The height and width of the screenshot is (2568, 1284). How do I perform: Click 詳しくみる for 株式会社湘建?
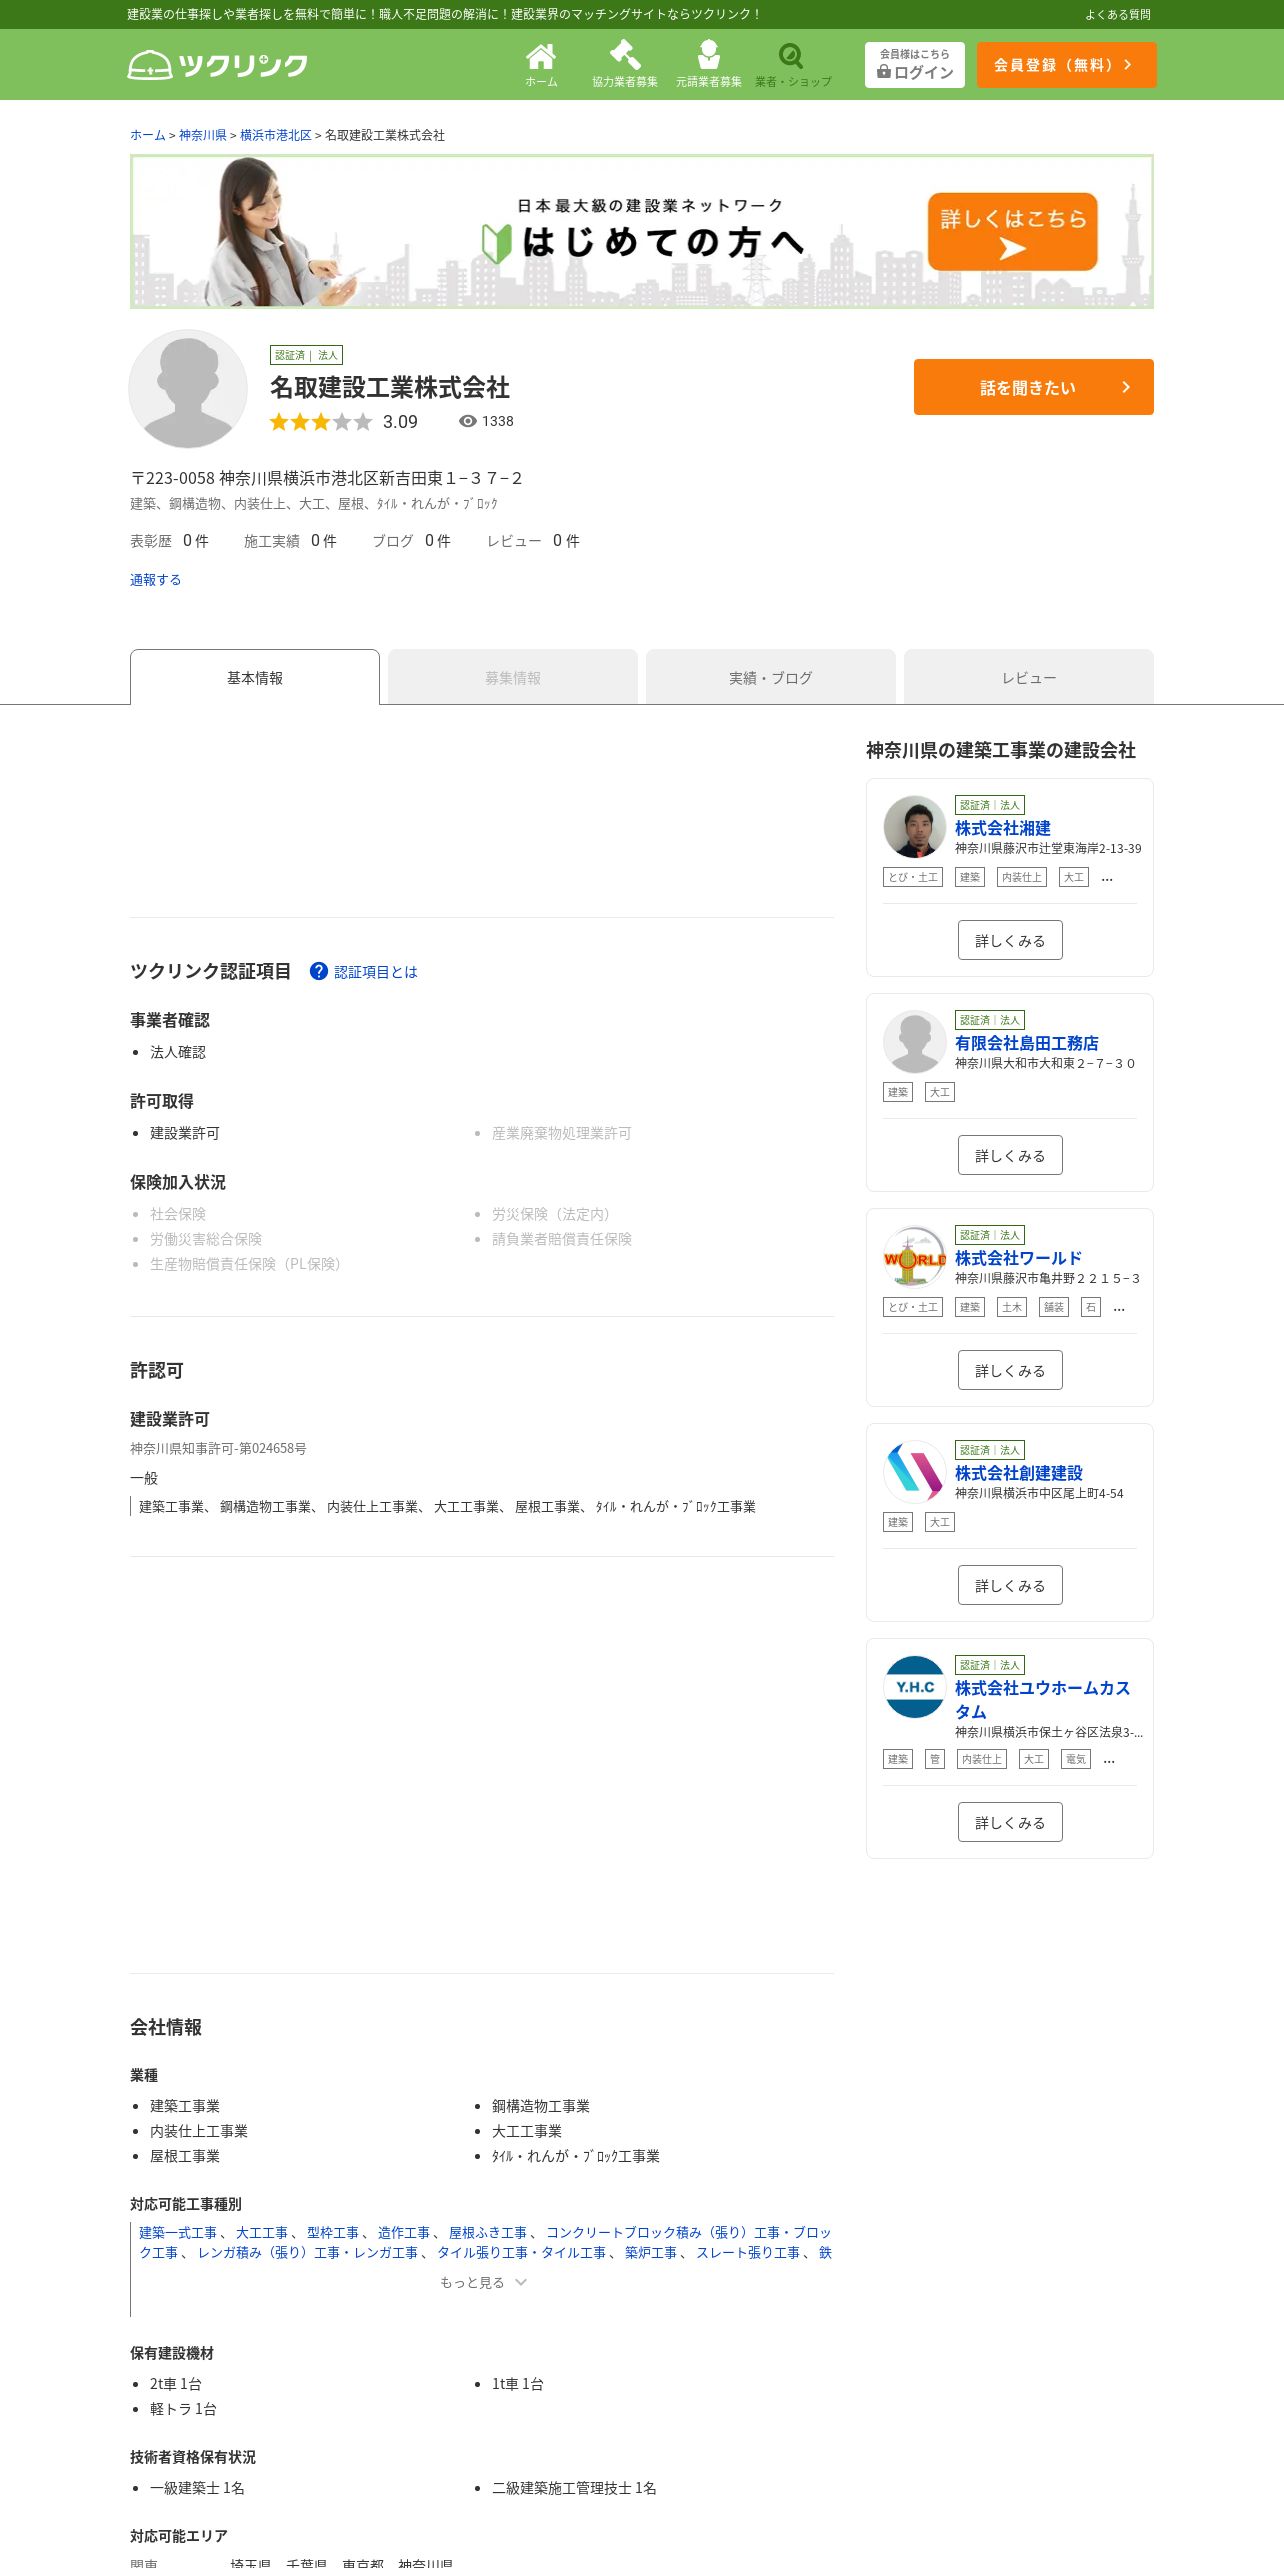1010,940
